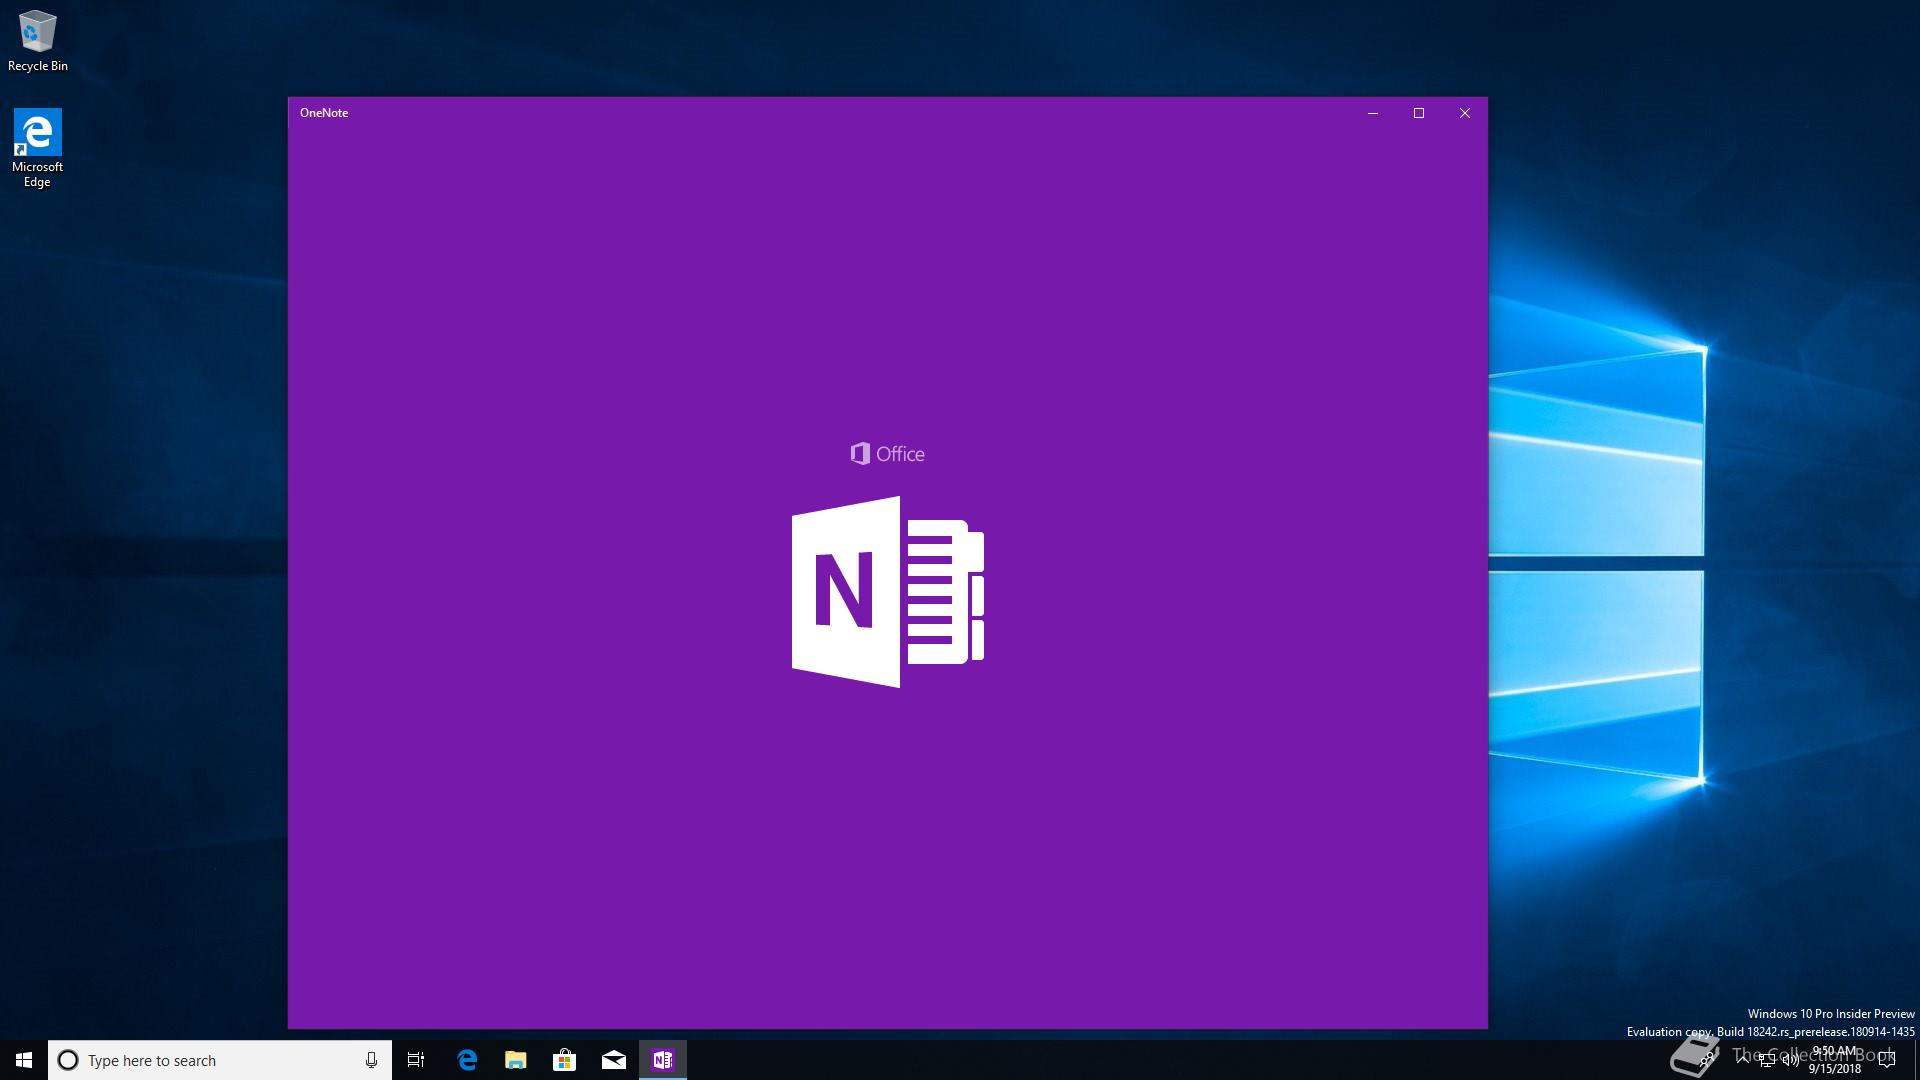Open the Action Center notifications icon
Screen dimensions: 1920x1080
click(1887, 1060)
